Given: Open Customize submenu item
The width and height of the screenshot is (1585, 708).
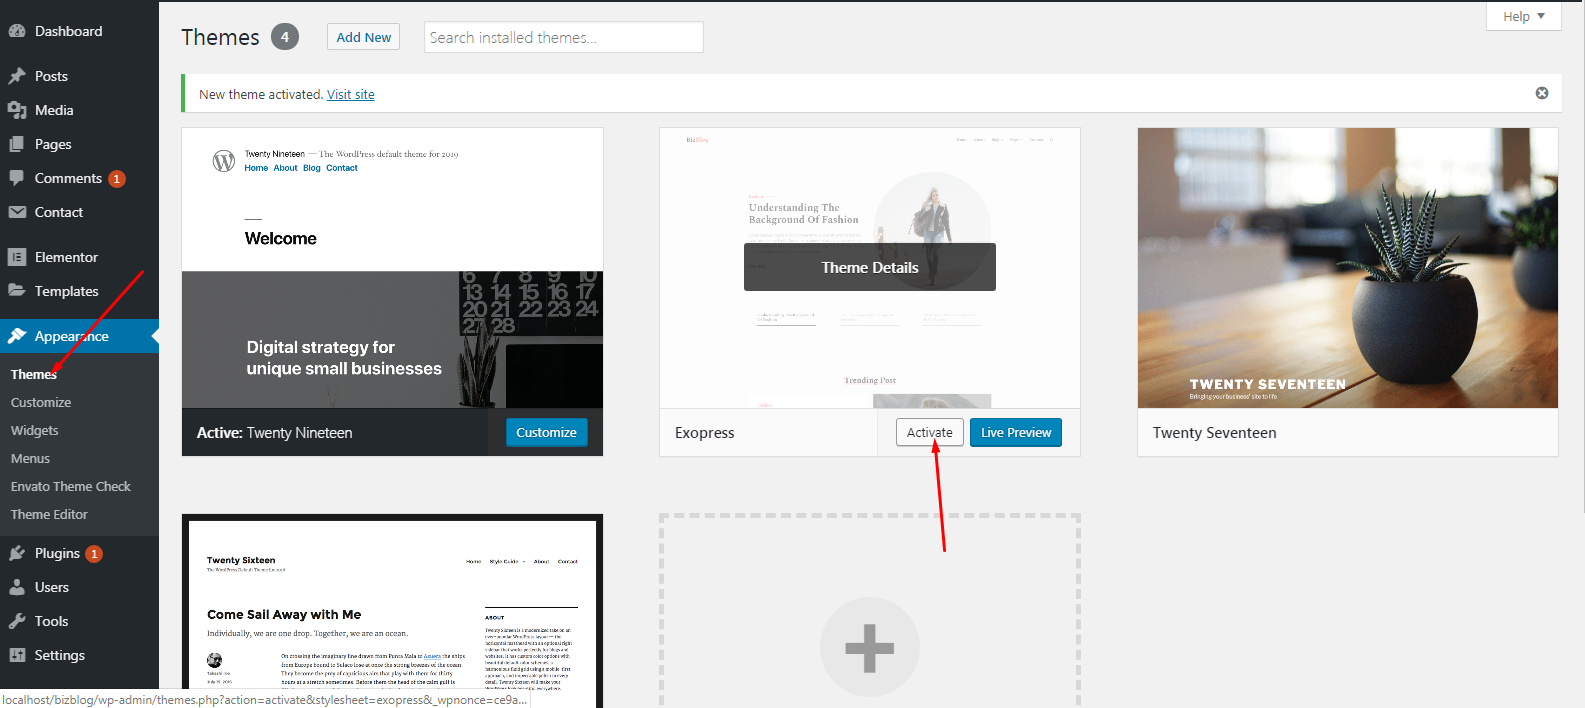Looking at the screenshot, I should tap(41, 402).
